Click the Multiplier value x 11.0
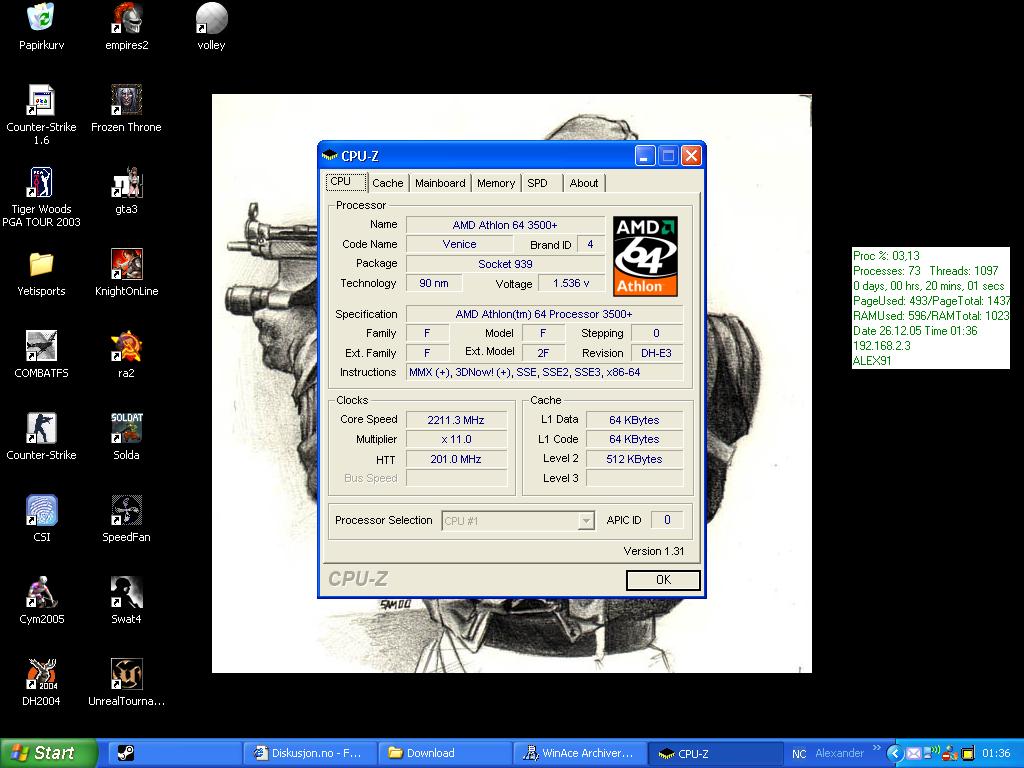Screen dimensions: 1024x768 click(456, 440)
